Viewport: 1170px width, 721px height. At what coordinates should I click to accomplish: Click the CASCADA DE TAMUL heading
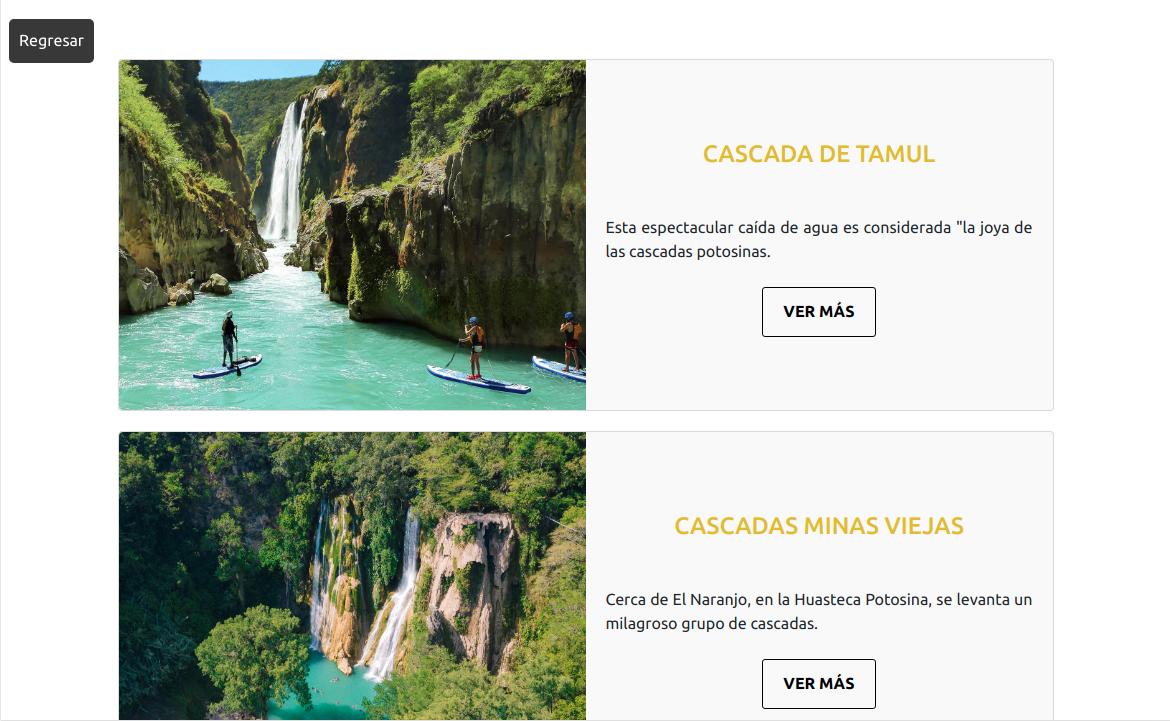(x=819, y=154)
